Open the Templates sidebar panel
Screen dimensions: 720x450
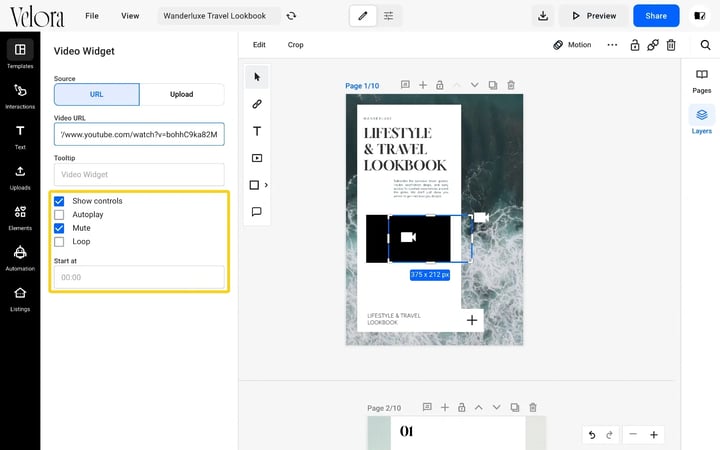click(x=20, y=54)
